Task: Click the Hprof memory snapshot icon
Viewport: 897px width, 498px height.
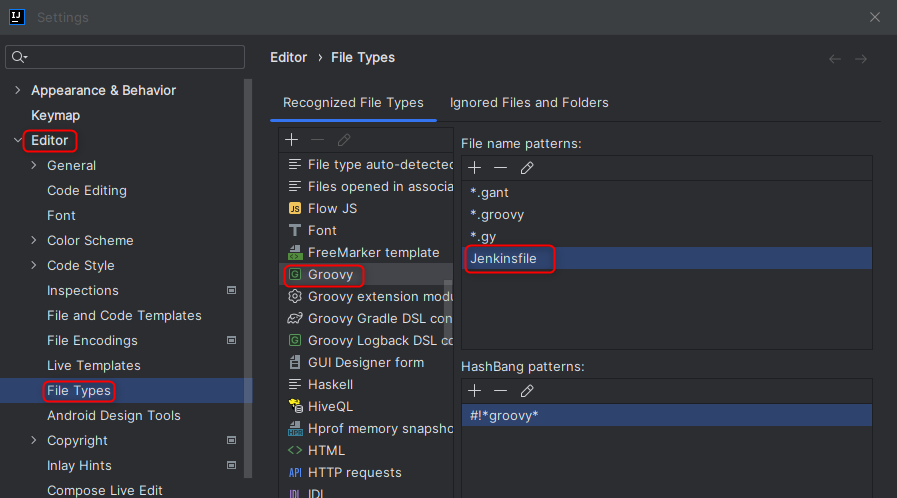Action: [x=295, y=428]
